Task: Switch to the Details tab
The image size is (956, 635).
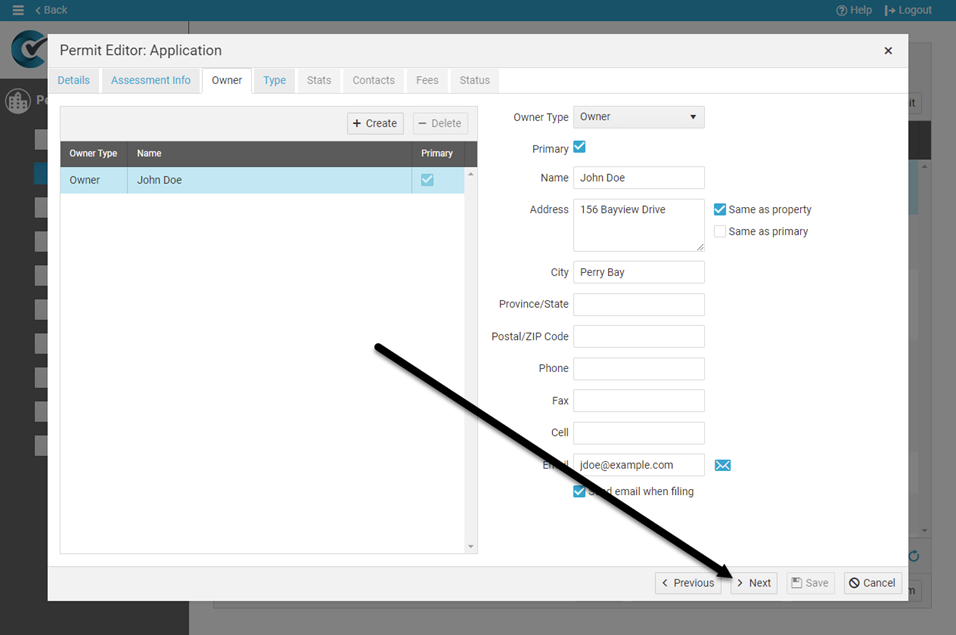Action: pos(73,80)
